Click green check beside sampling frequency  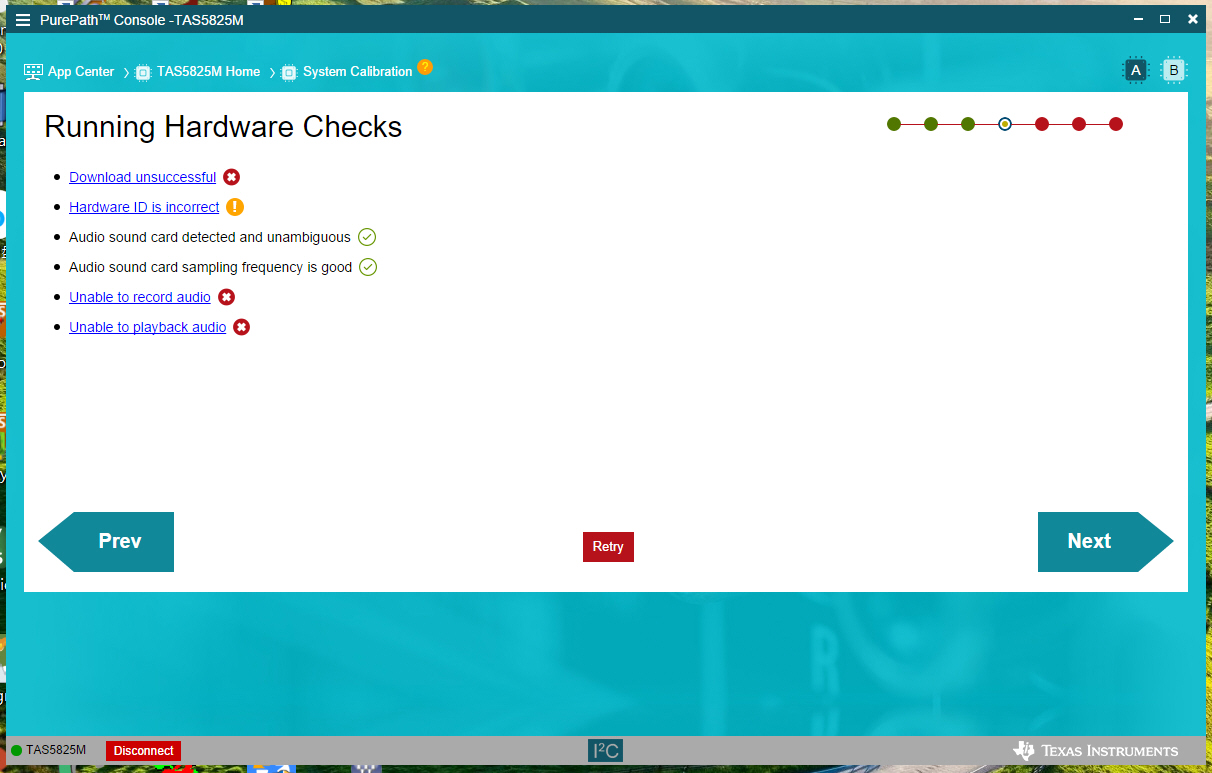pos(368,267)
